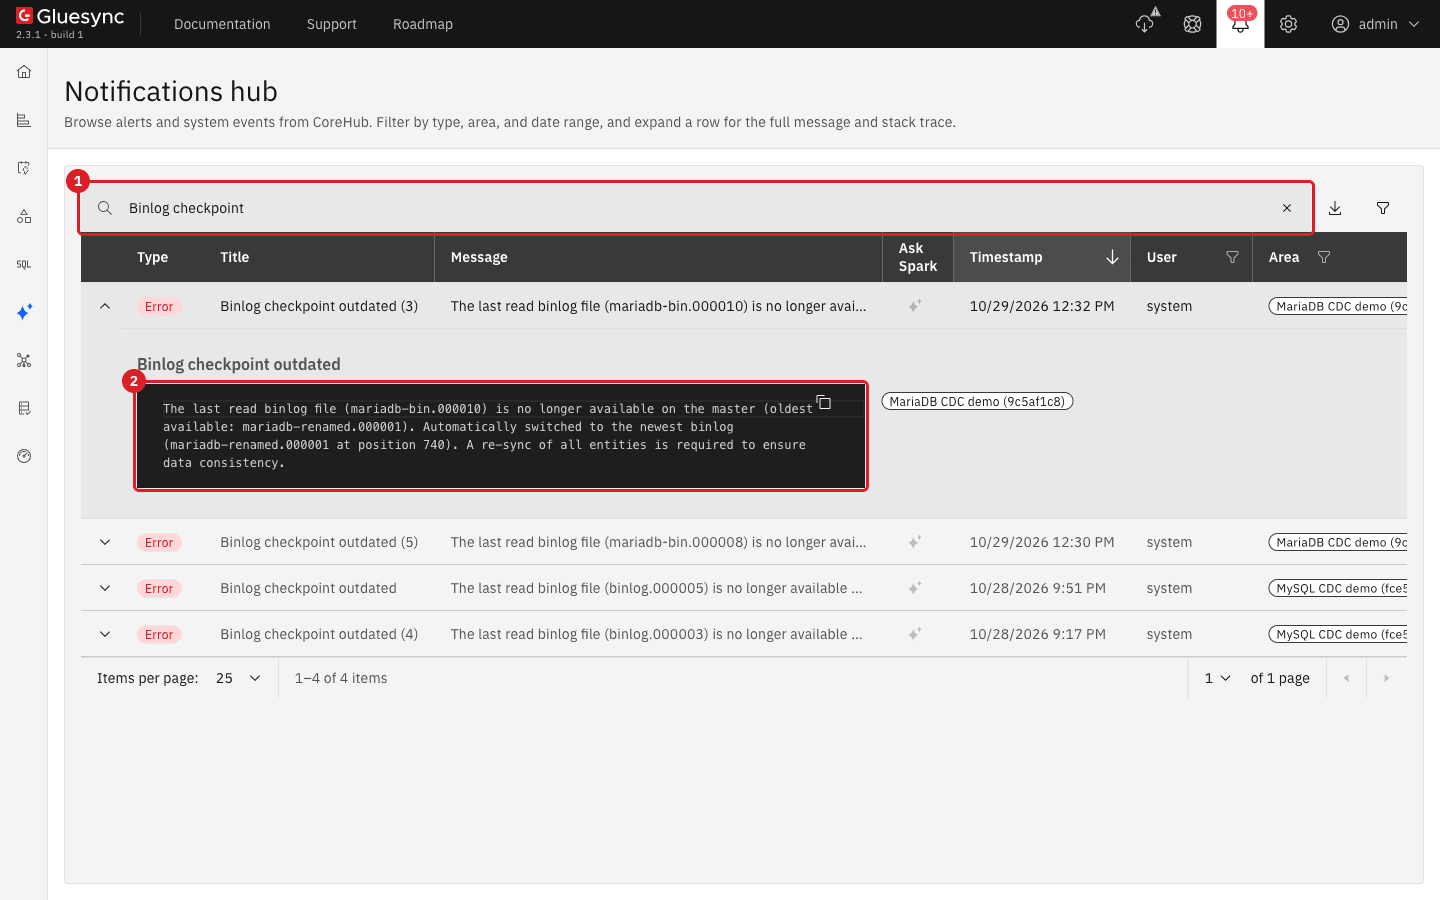Open the Documentation menu item
The width and height of the screenshot is (1440, 900).
222,24
